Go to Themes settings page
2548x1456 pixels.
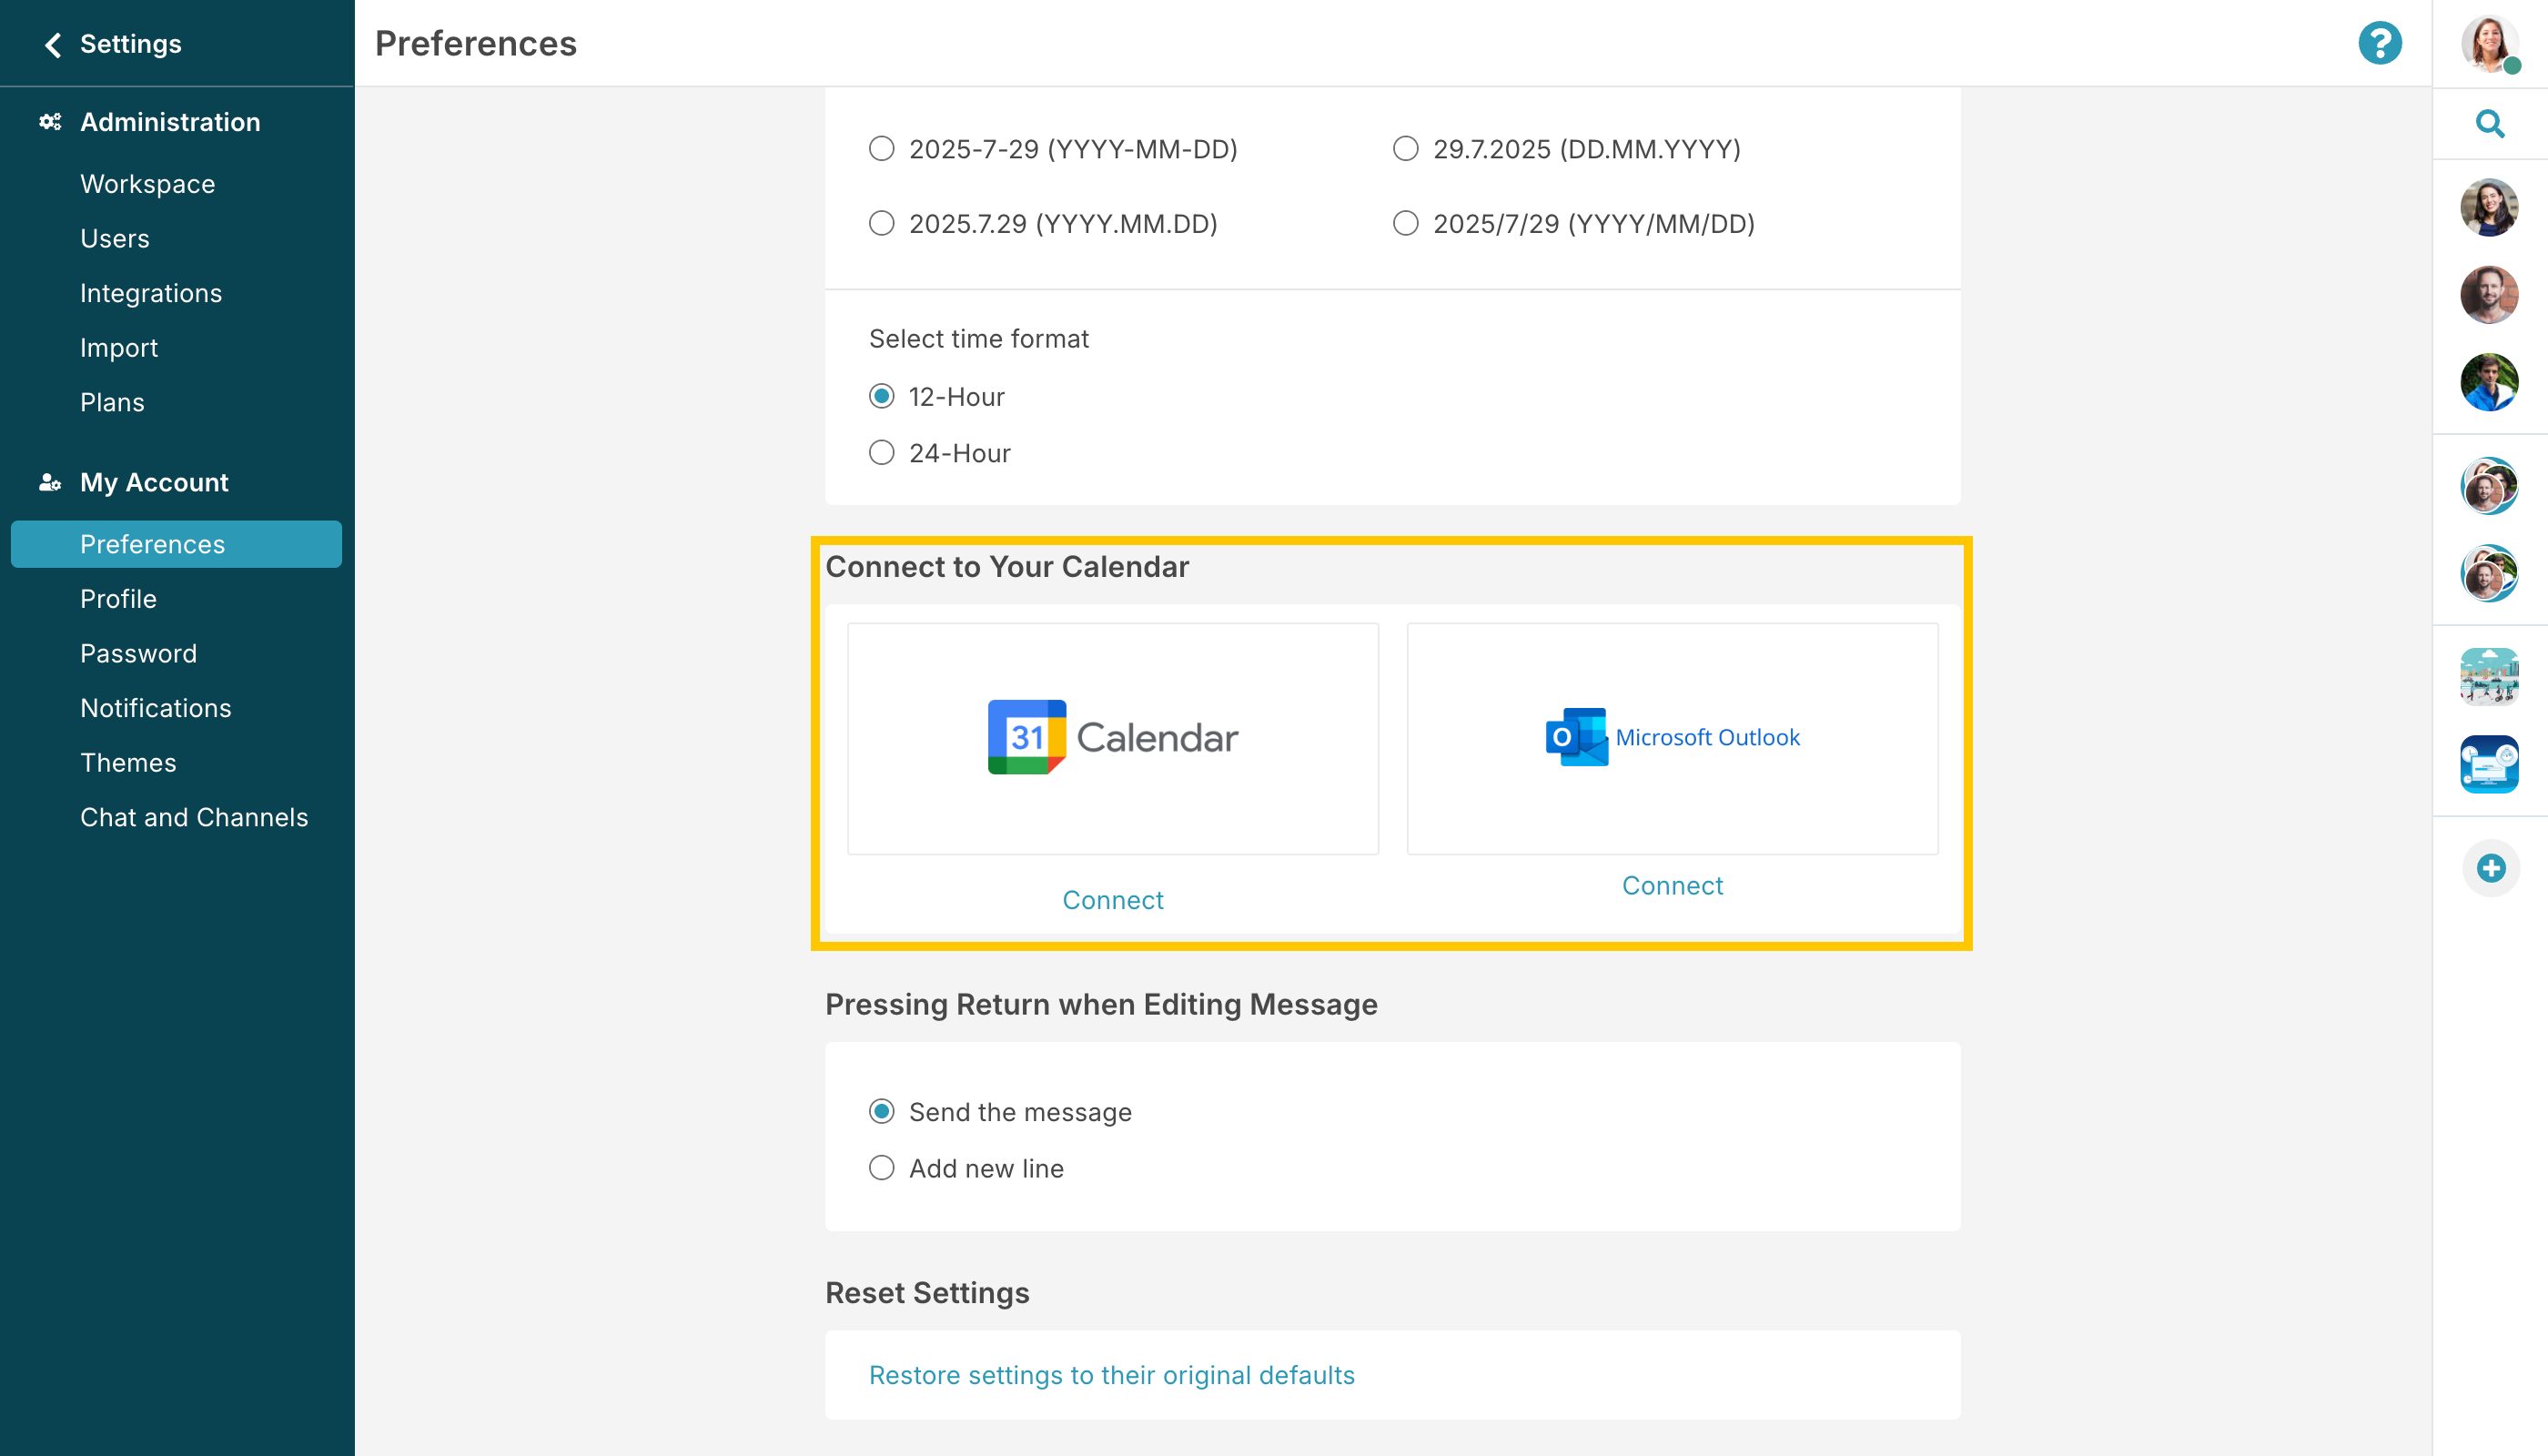[128, 763]
